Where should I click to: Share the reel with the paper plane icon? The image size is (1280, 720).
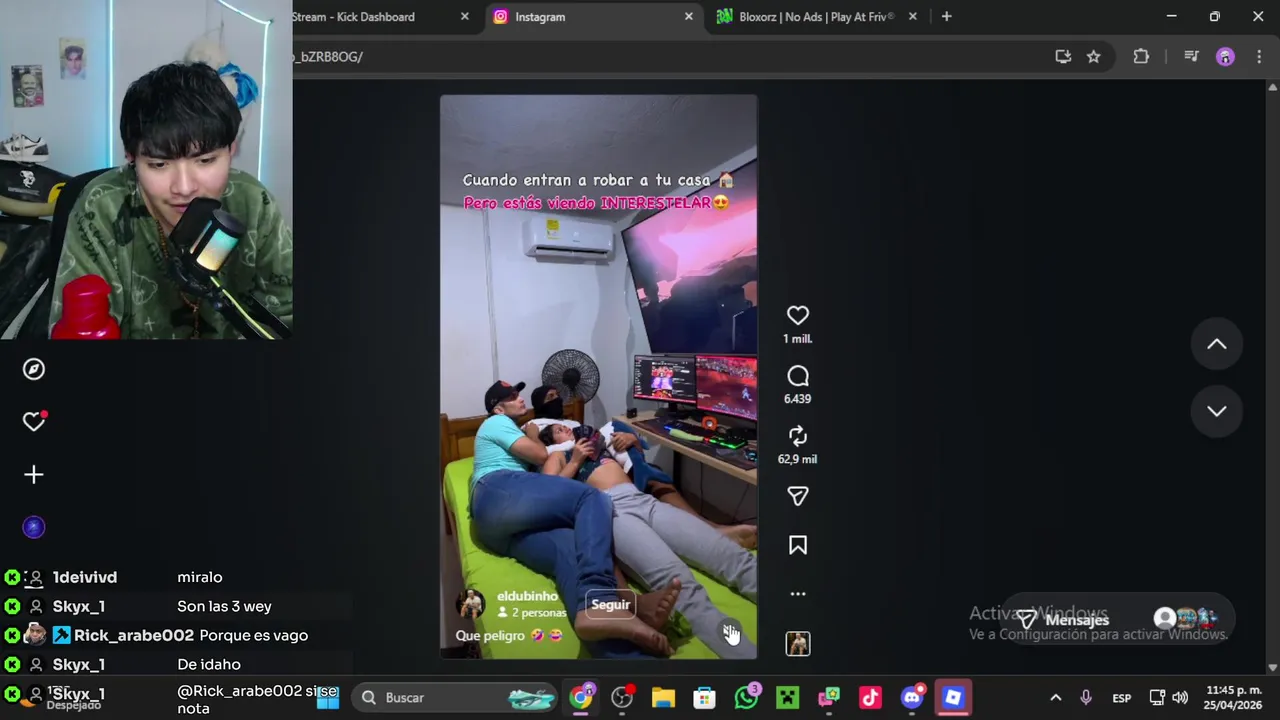click(797, 496)
